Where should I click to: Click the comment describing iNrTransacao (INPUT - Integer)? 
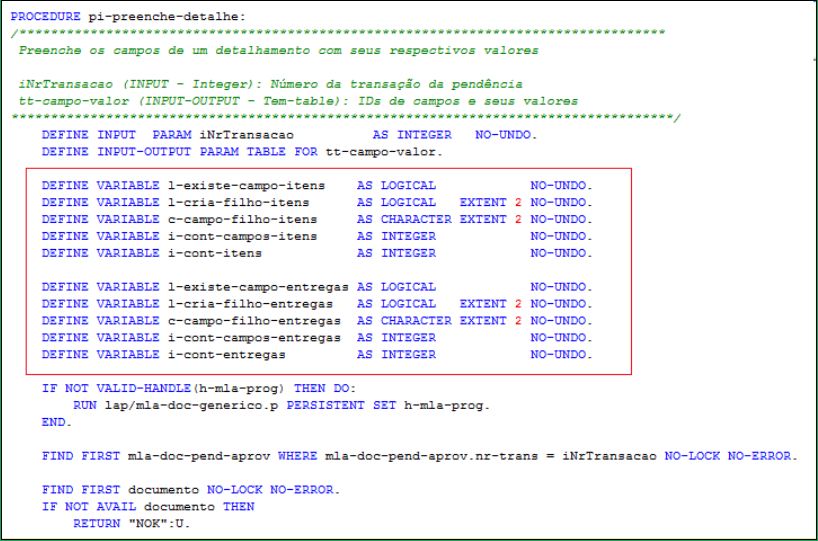pos(270,85)
